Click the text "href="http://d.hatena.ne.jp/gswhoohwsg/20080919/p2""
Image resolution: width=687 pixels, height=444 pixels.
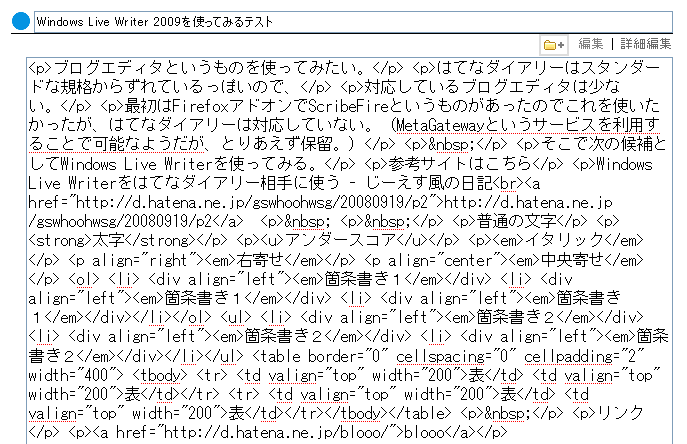click(x=236, y=202)
